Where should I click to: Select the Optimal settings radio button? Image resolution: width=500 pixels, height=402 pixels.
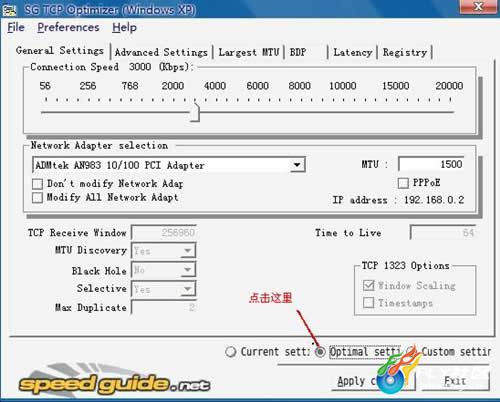coord(320,352)
